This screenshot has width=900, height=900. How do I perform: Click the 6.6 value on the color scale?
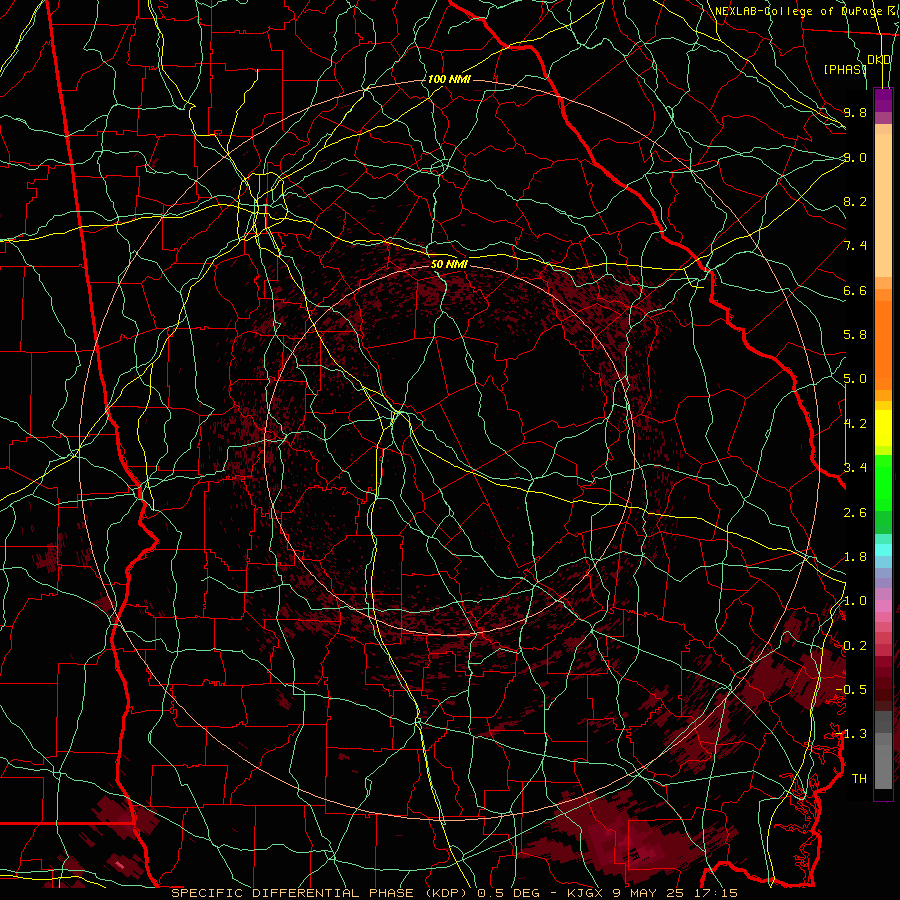pyautogui.click(x=855, y=290)
